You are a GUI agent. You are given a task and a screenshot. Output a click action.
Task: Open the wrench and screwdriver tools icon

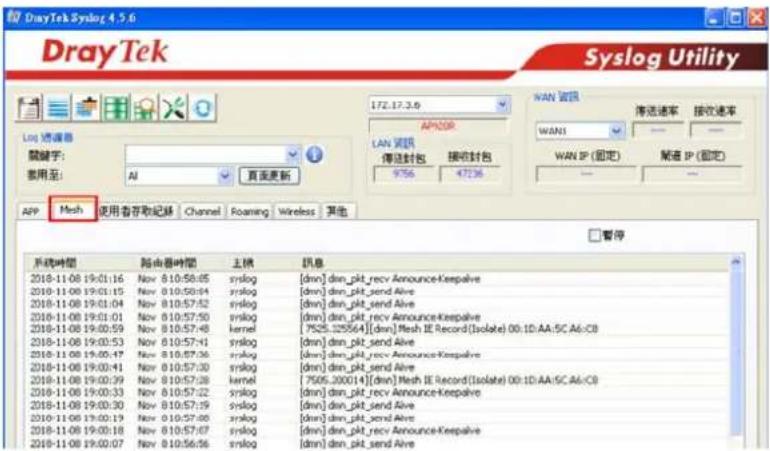[x=174, y=108]
